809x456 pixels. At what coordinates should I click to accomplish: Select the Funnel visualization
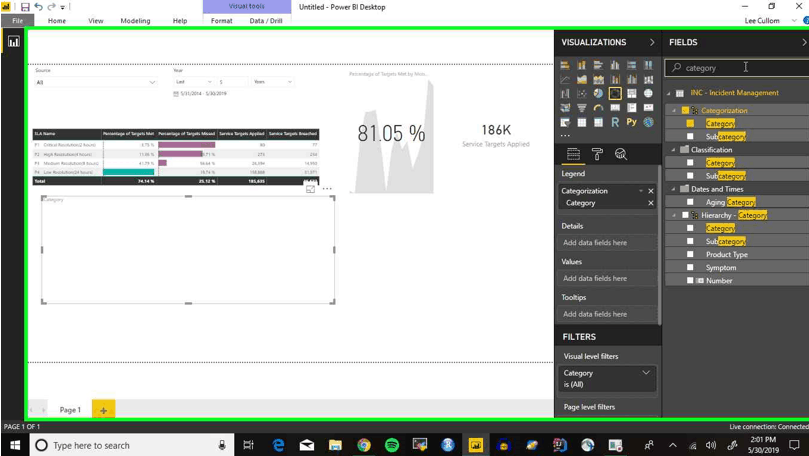coord(581,108)
